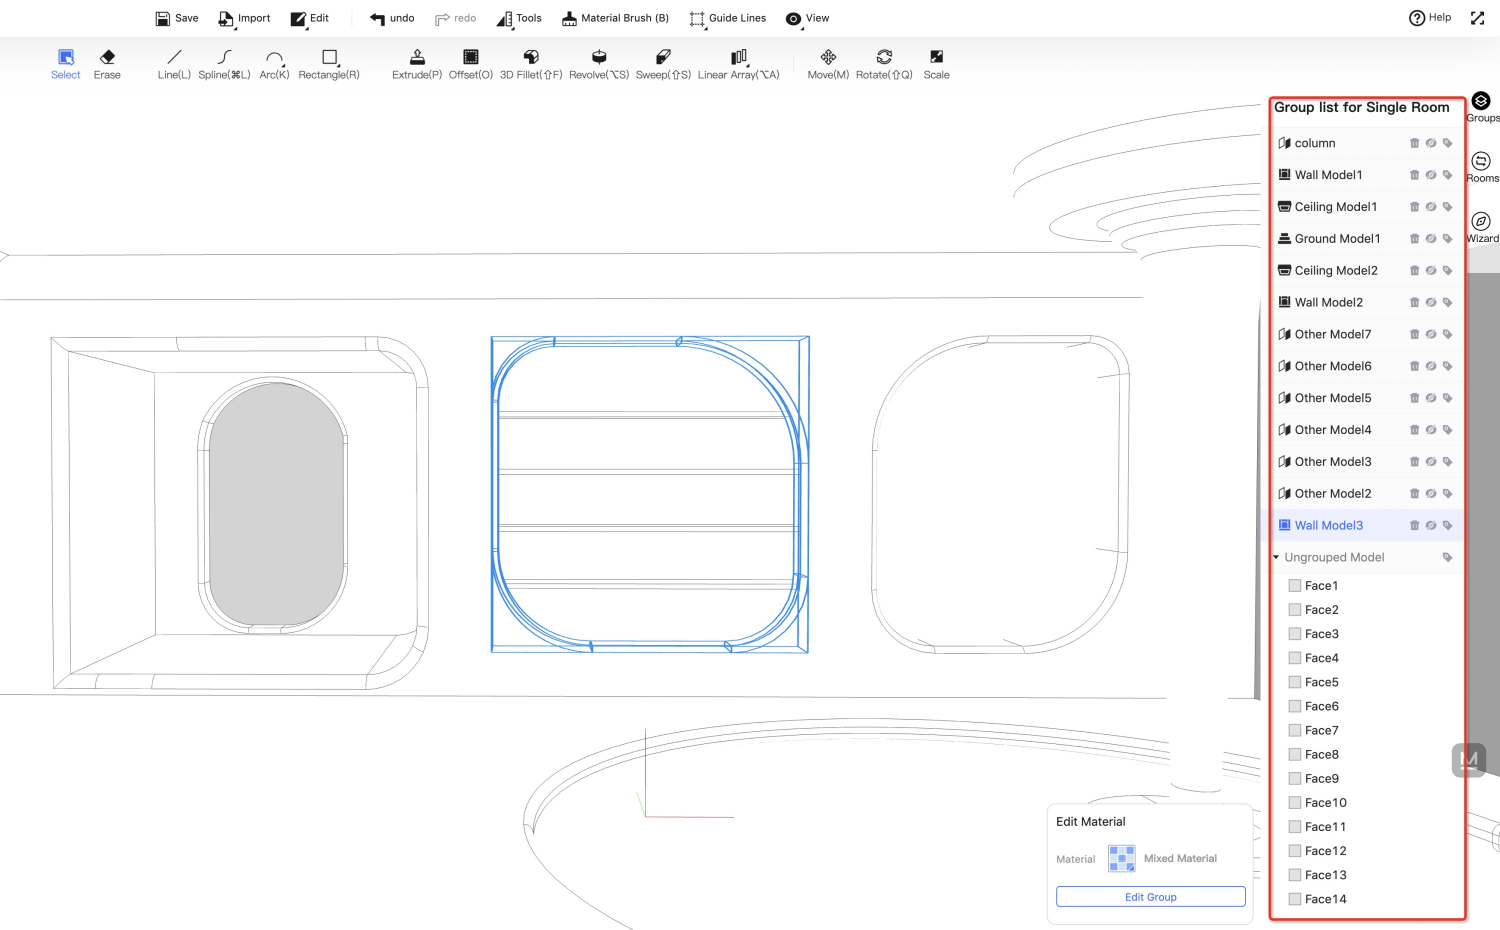Tag the Other Model2 group
Image resolution: width=1500 pixels, height=930 pixels.
pos(1447,493)
